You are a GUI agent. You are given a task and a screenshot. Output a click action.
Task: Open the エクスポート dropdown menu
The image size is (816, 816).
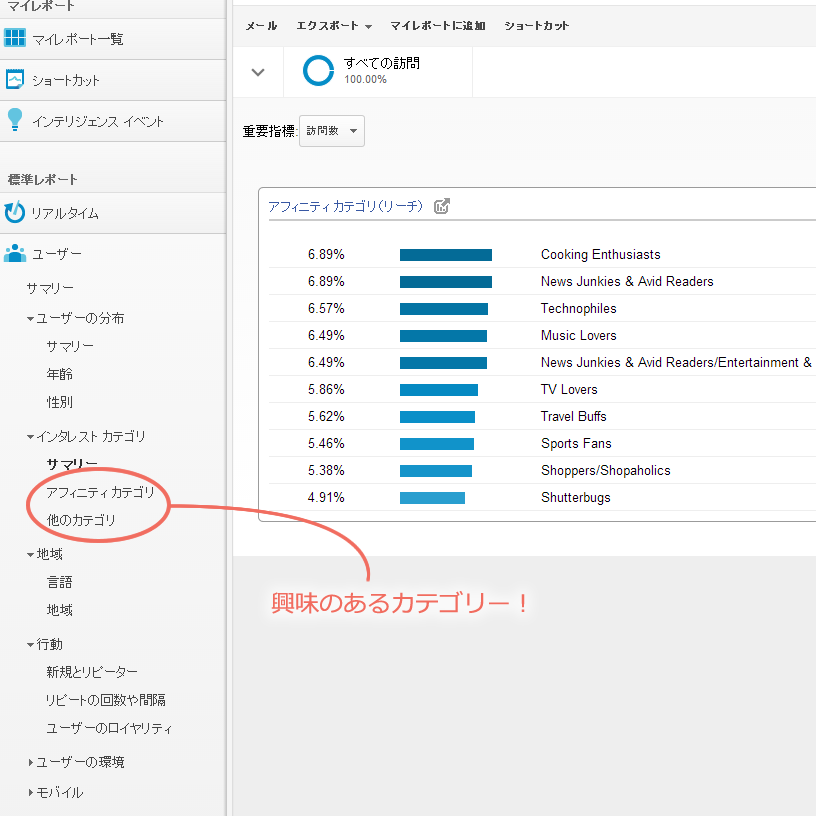(334, 26)
